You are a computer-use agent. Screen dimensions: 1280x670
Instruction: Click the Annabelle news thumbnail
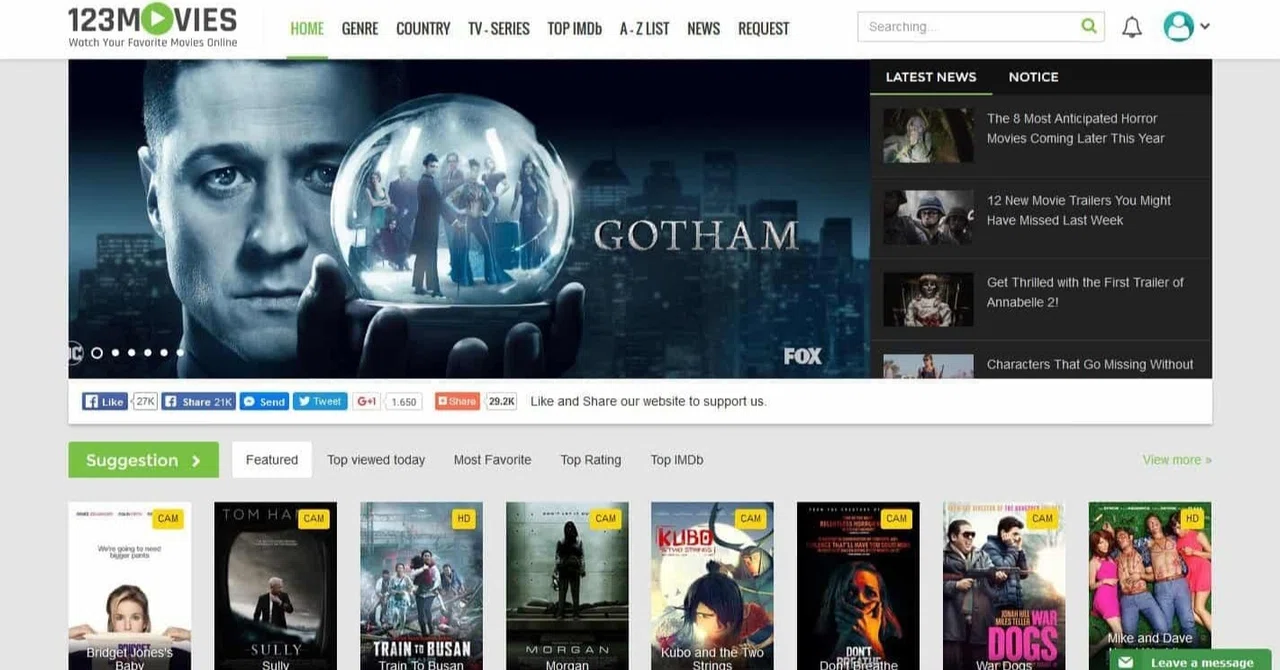click(x=928, y=300)
